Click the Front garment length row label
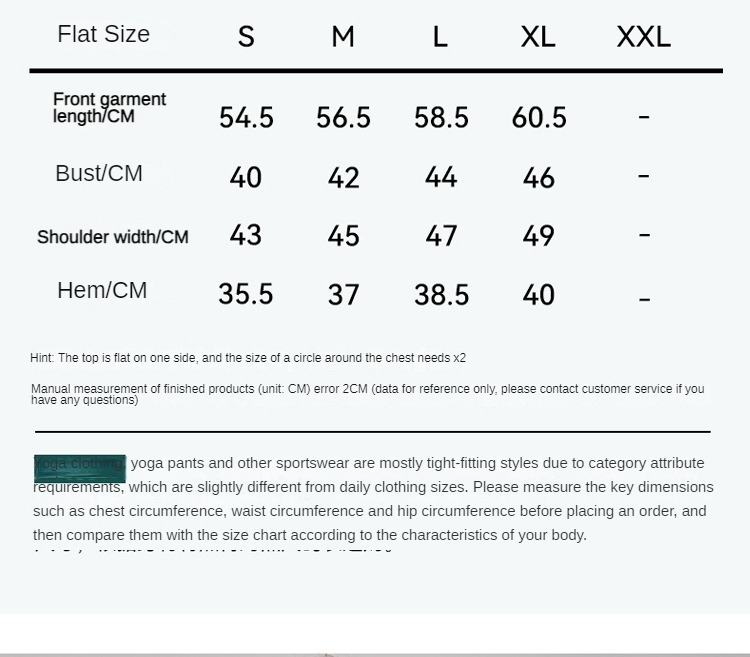 tap(109, 108)
